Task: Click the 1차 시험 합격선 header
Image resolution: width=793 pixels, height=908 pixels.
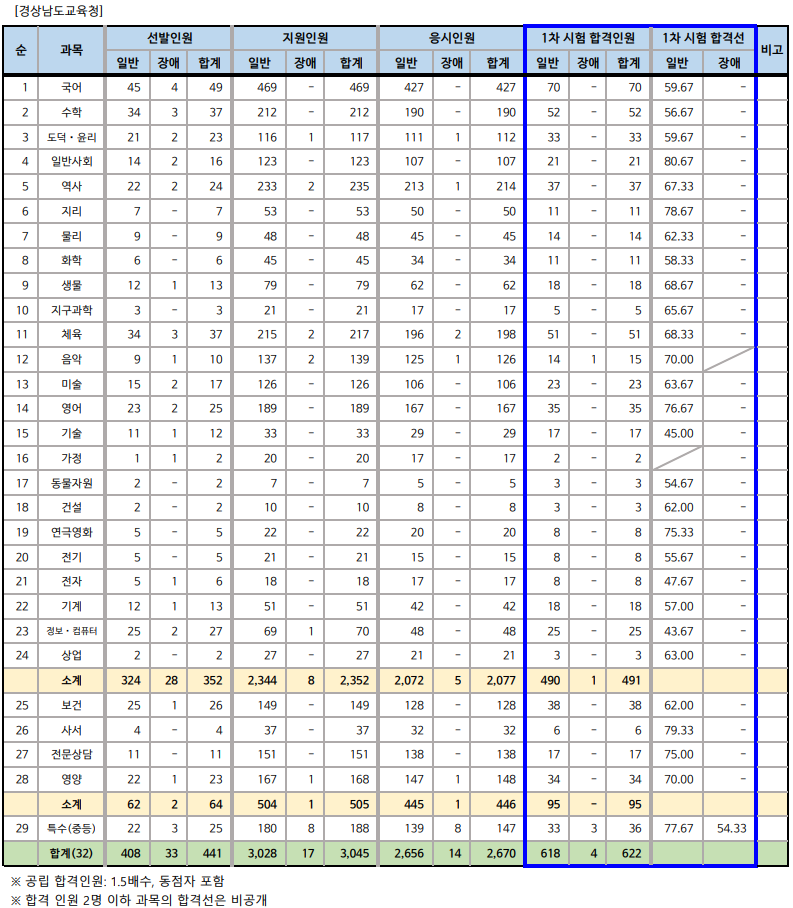Action: tap(703, 38)
